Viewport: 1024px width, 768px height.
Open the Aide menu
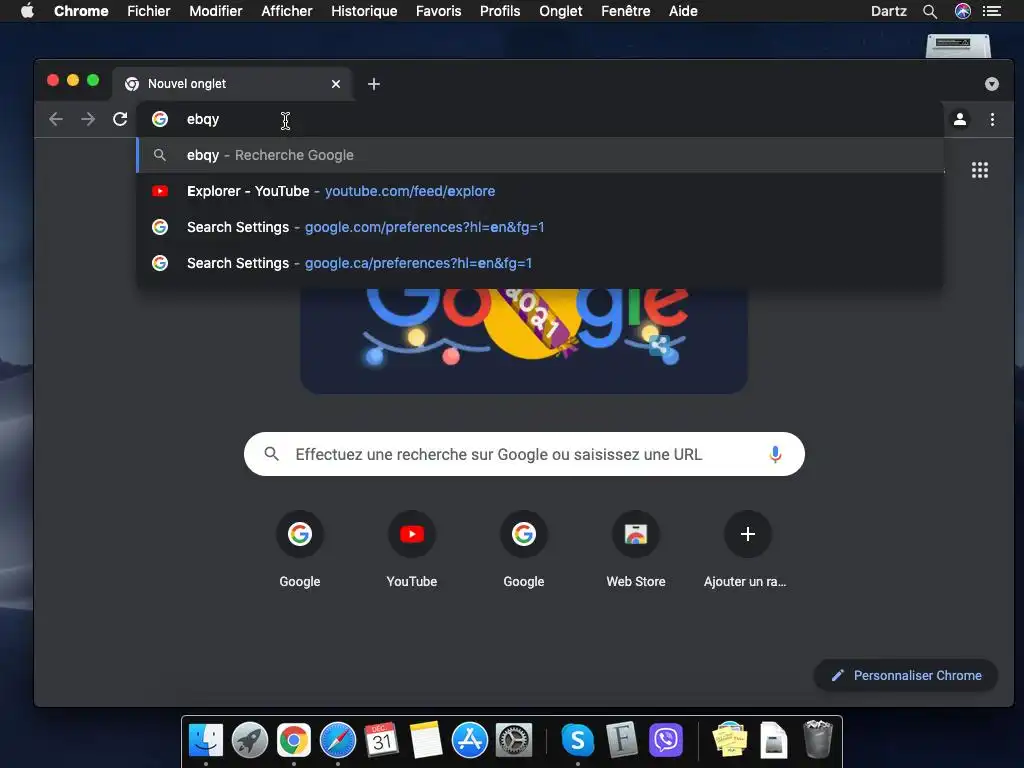point(683,10)
